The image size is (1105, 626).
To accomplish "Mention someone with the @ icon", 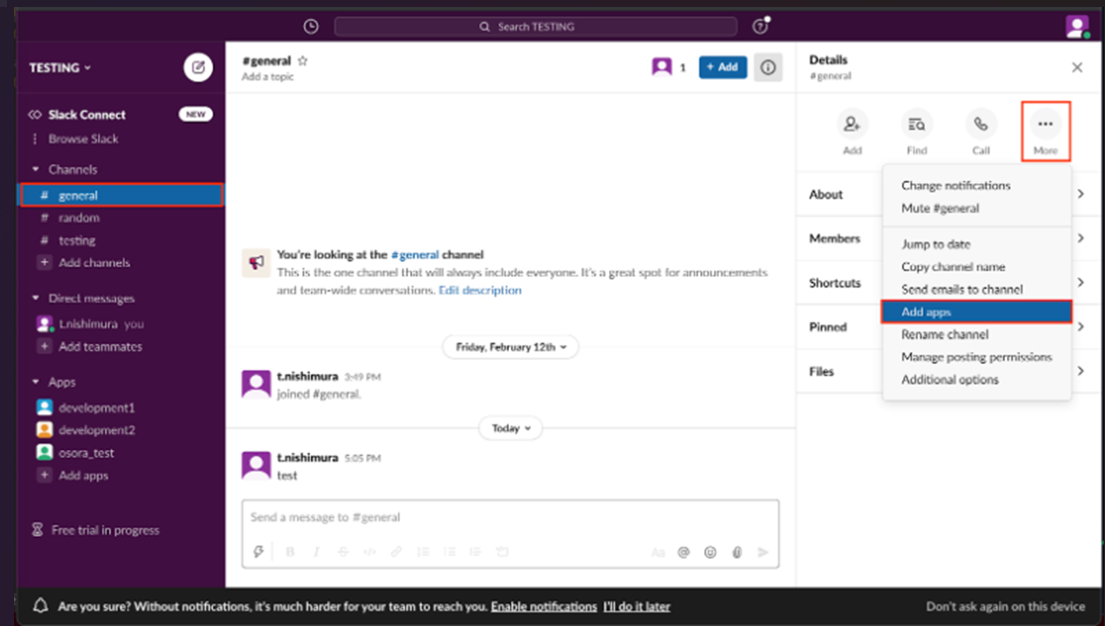I will point(684,552).
